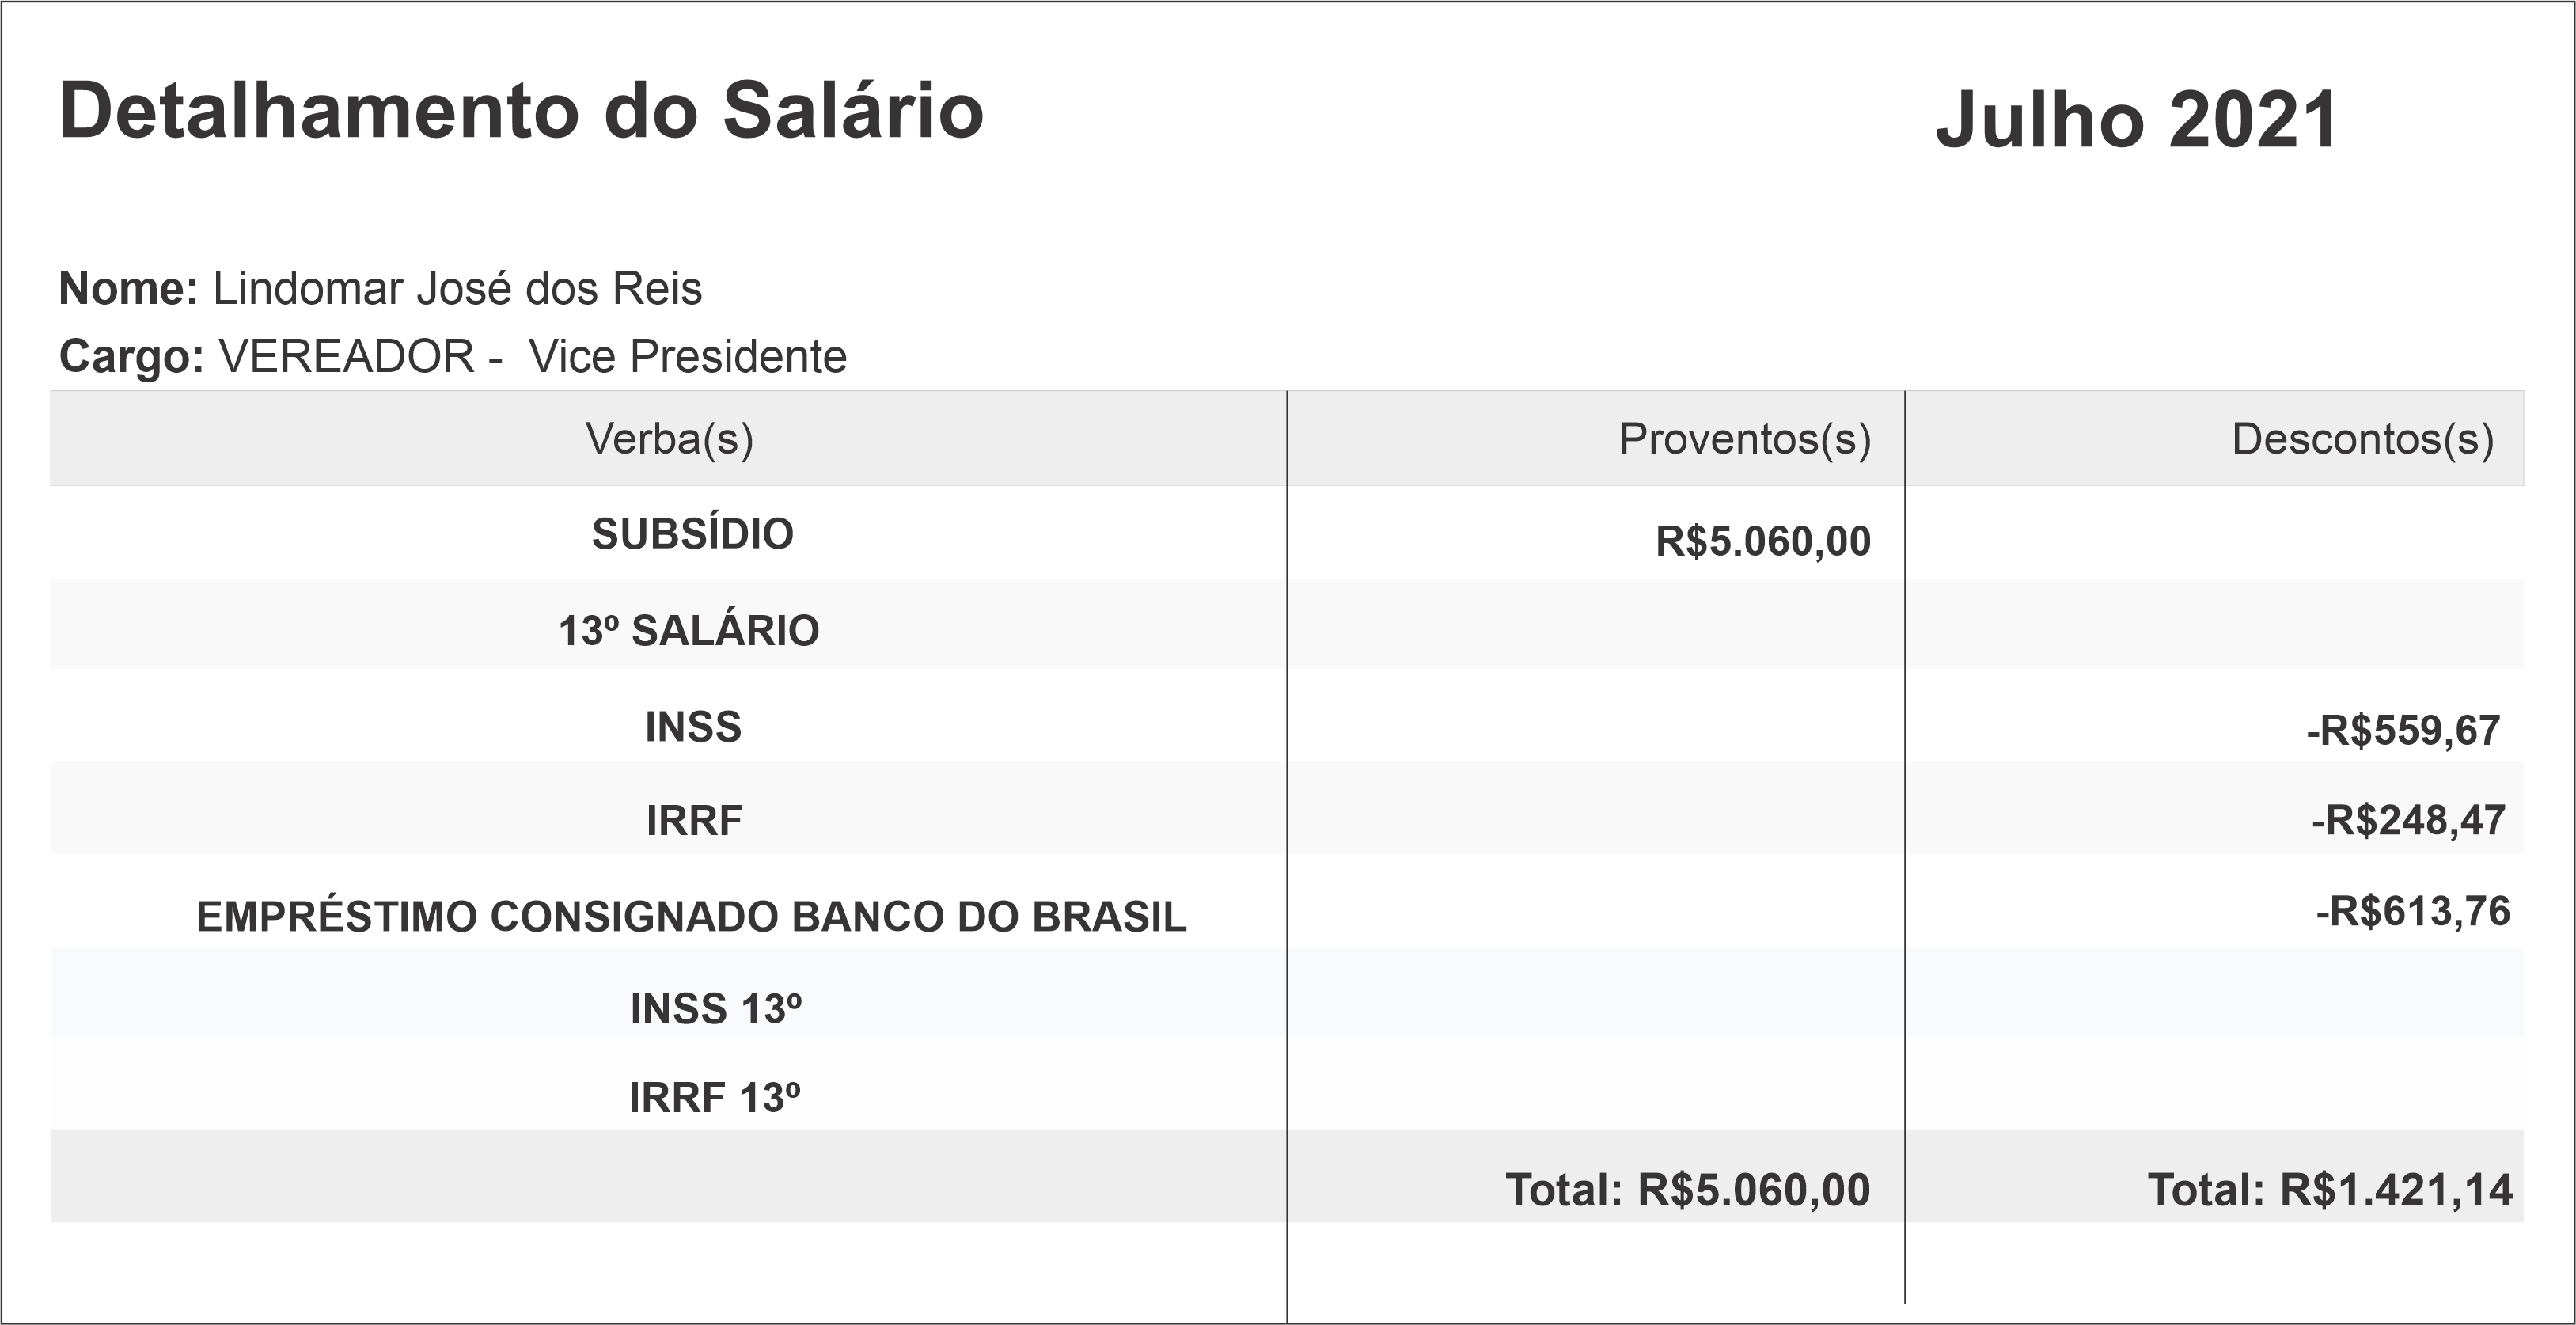The image size is (2576, 1325).
Task: Click the SUBSÍDIO row amount R$5.060,00
Action: point(1762,541)
